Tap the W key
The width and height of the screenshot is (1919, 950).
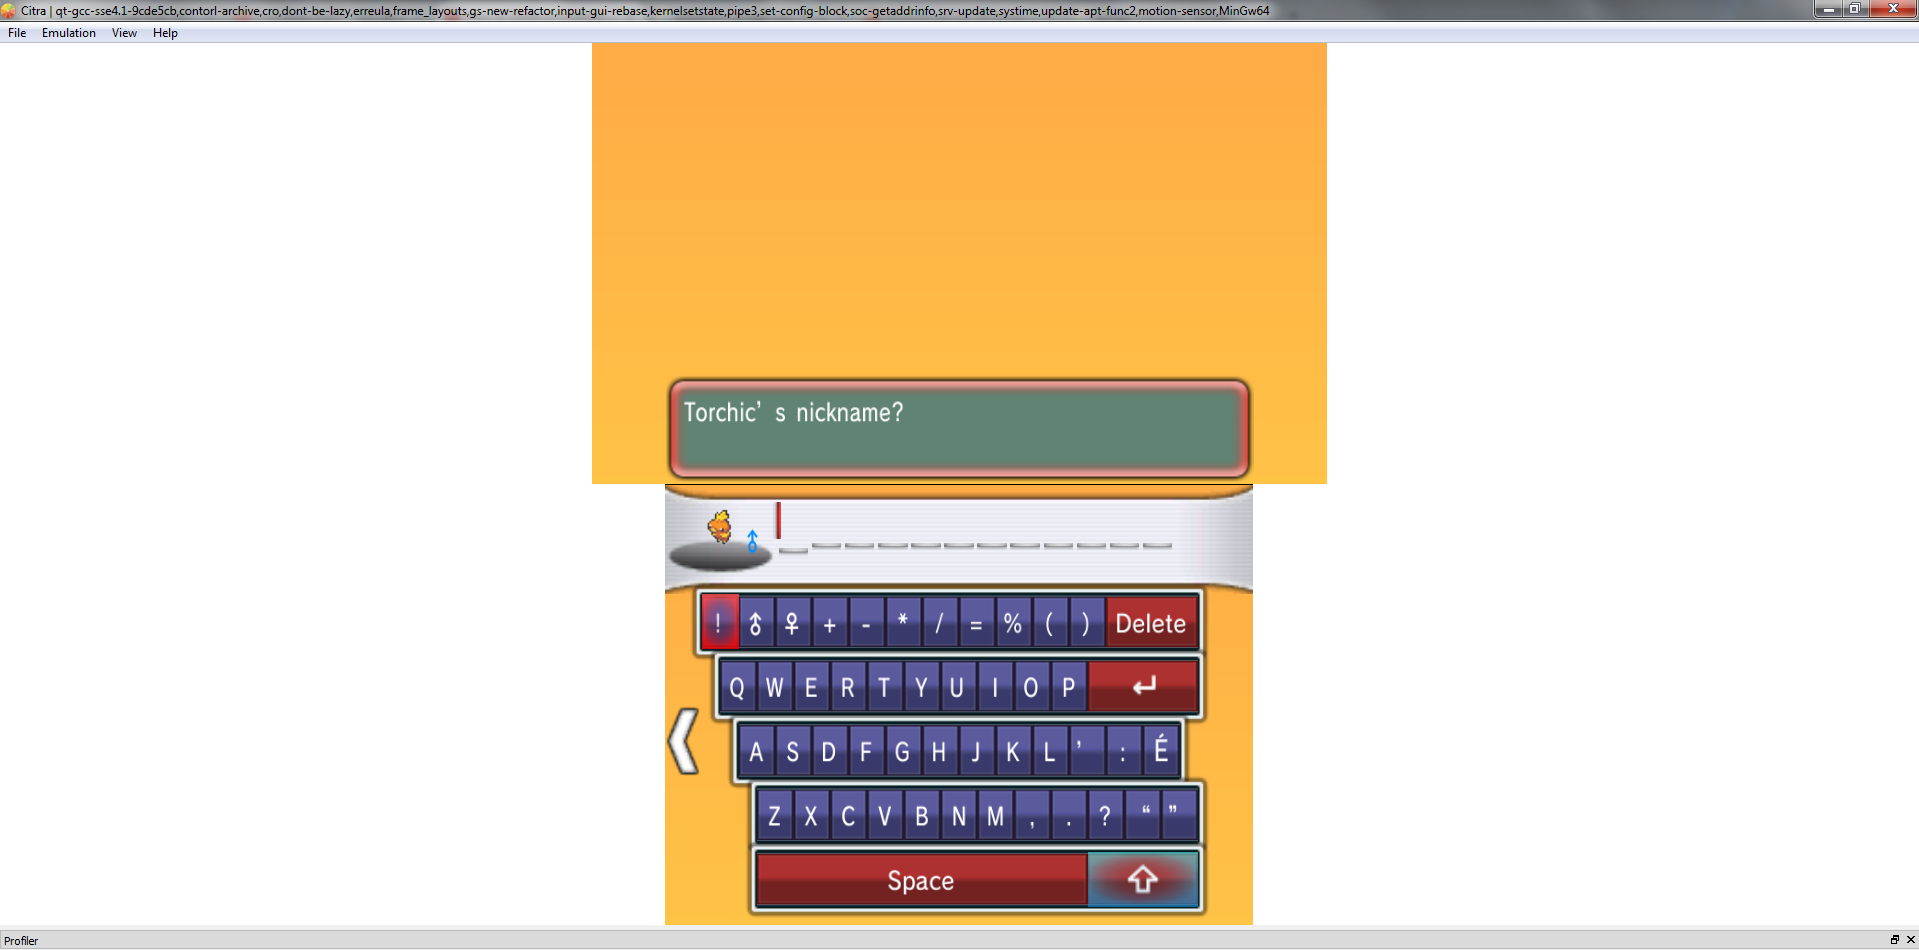coord(774,687)
